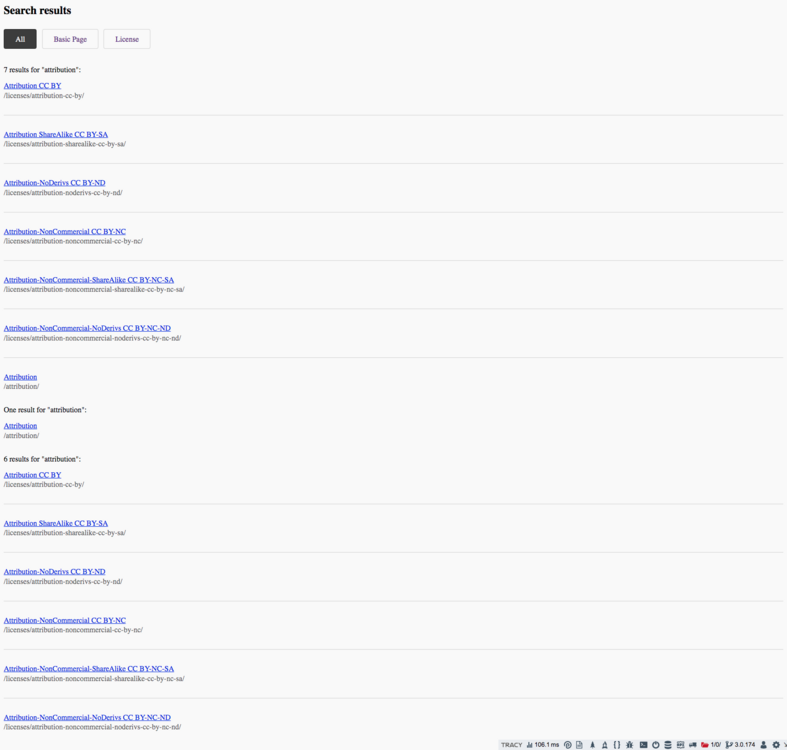The image size is (787, 750).
Task: Open the user silhouette icon in Tracy bar
Action: click(x=763, y=745)
